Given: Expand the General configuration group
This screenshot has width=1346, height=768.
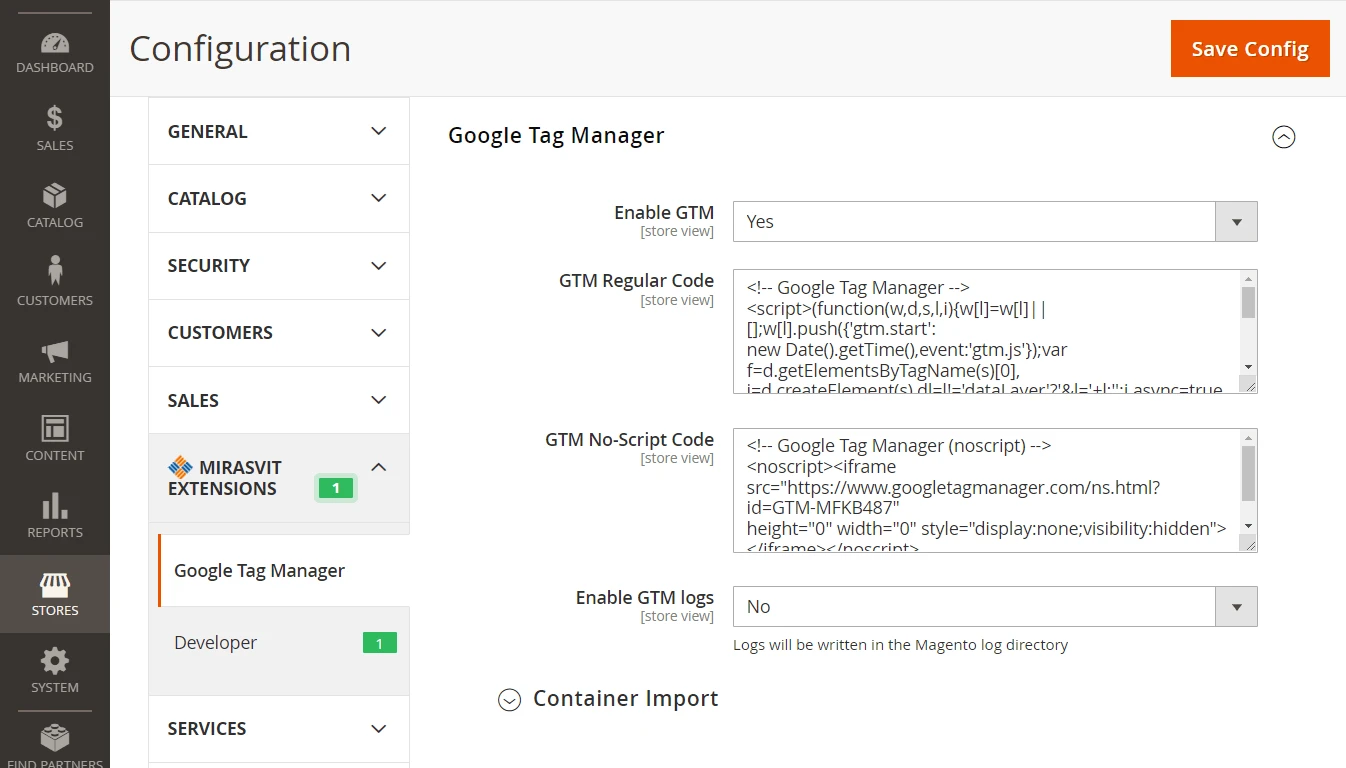Looking at the screenshot, I should pos(278,131).
